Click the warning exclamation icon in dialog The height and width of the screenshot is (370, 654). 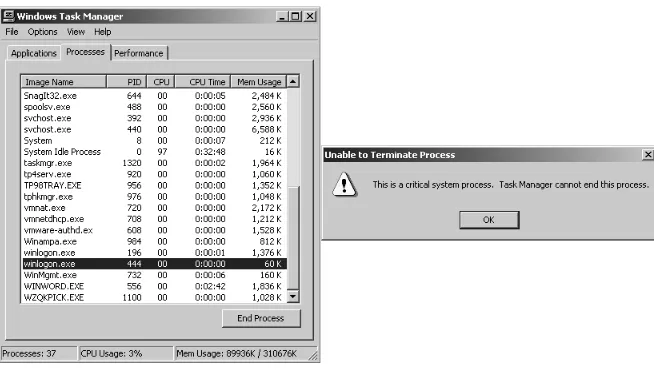click(x=344, y=184)
